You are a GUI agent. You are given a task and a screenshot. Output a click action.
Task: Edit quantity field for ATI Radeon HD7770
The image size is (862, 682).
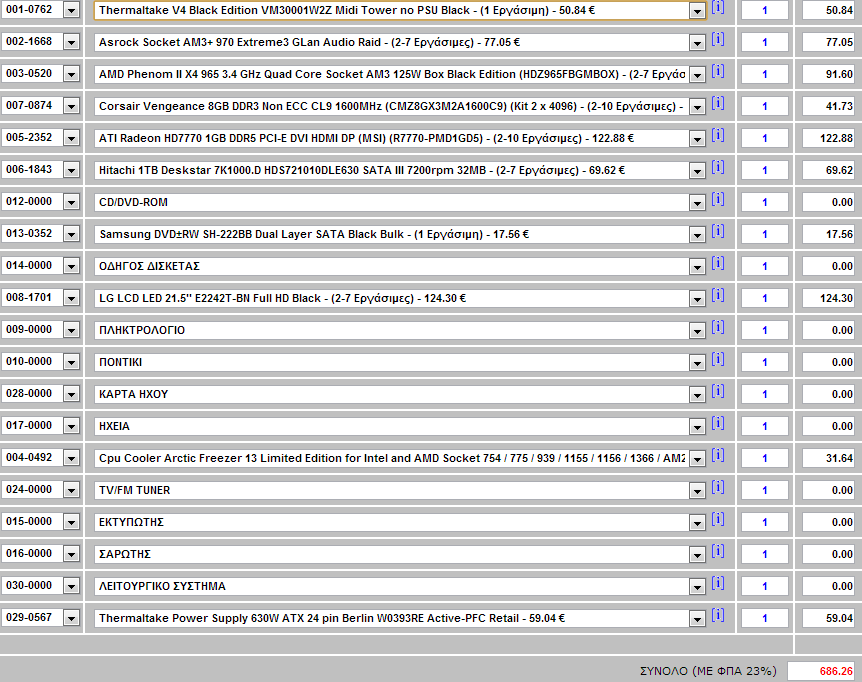[x=765, y=138]
